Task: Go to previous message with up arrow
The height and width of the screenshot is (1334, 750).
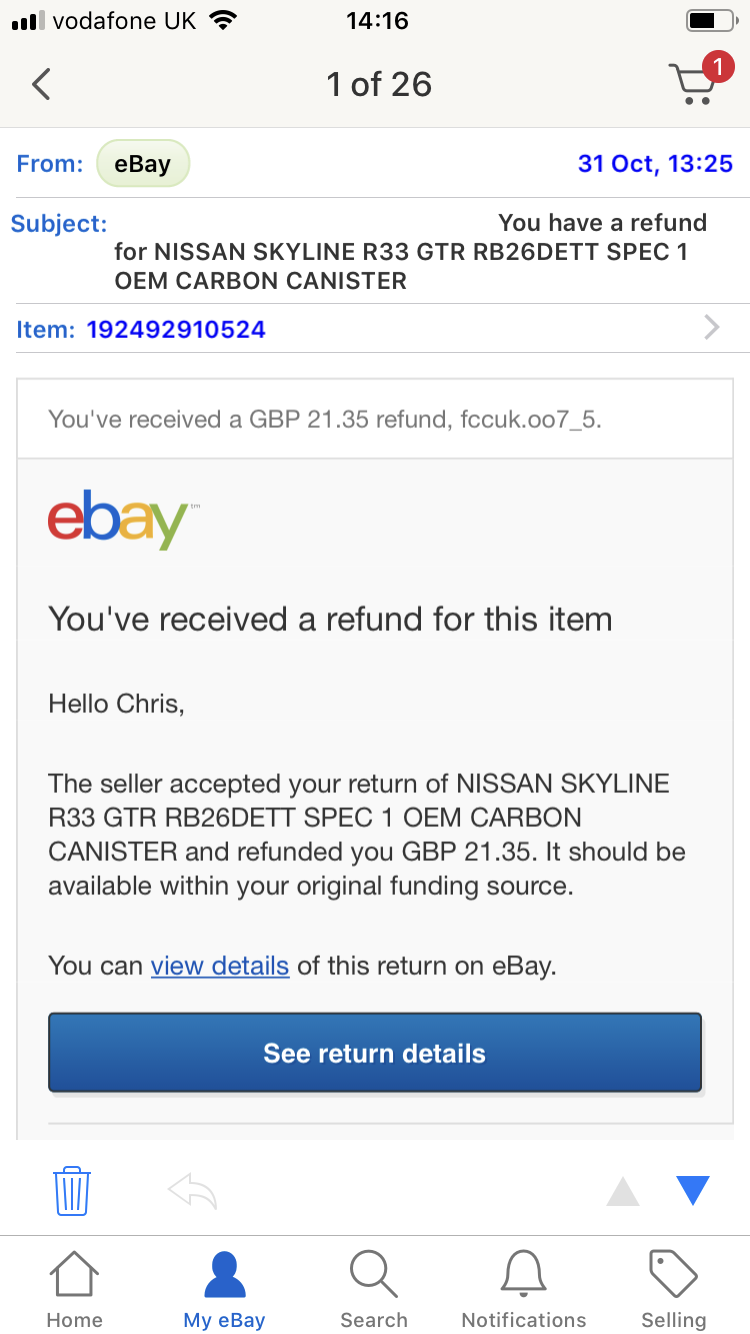Action: pyautogui.click(x=623, y=1191)
